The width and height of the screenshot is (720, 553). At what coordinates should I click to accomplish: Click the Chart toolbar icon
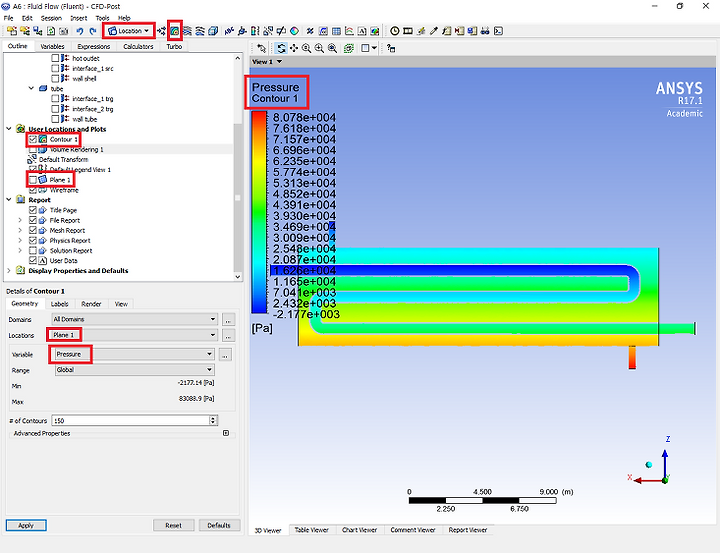(349, 31)
